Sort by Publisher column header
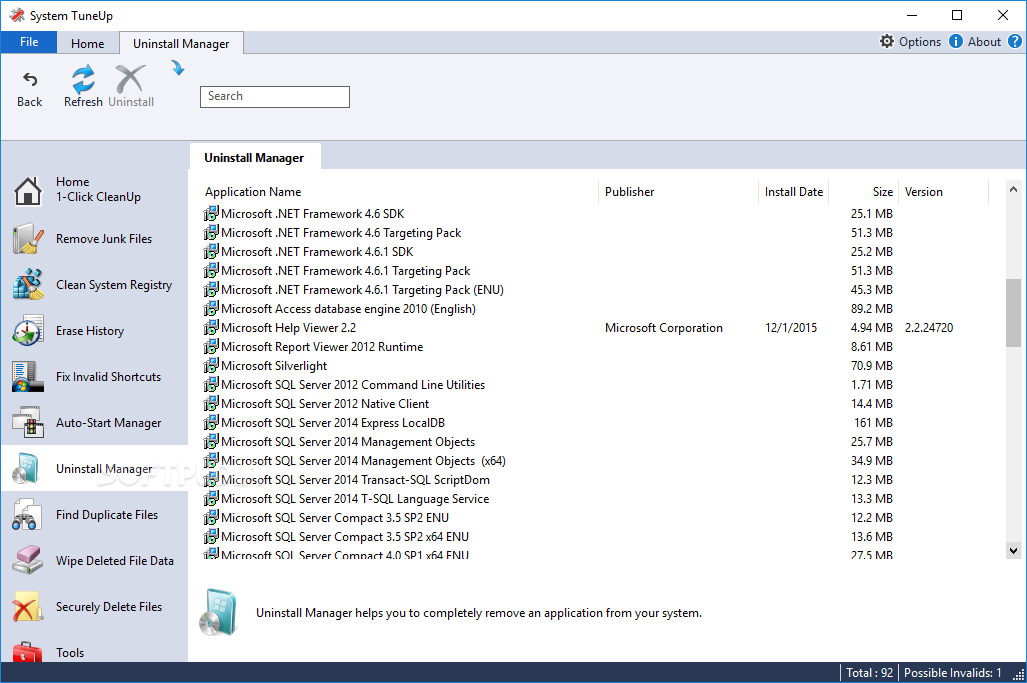 click(x=678, y=192)
